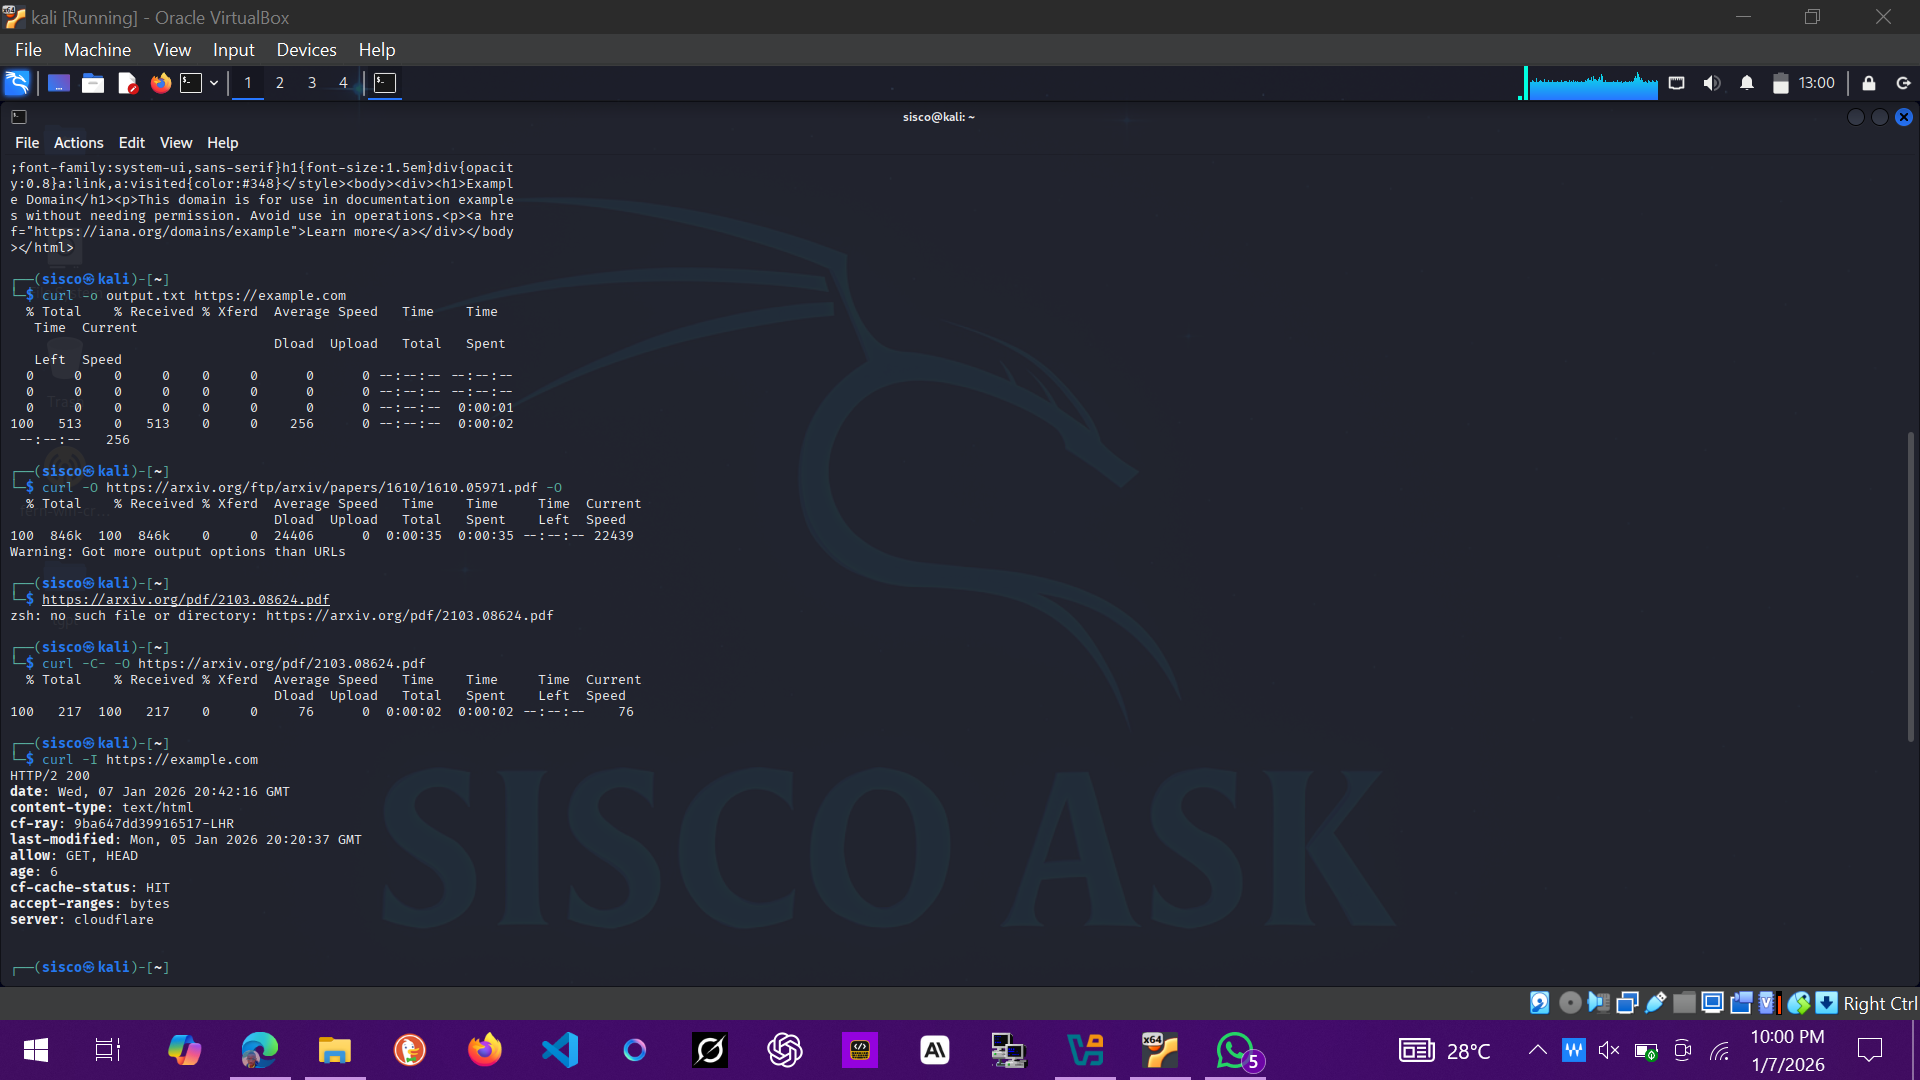1920x1080 pixels.
Task: Open the Kali file manager icon
Action: [93, 83]
